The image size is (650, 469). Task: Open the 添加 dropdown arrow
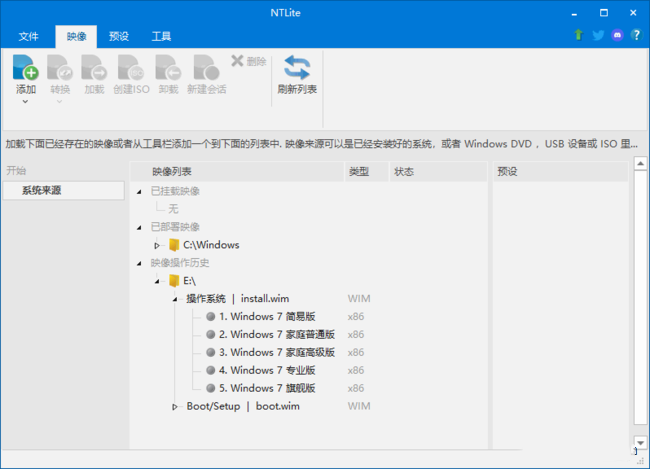(26, 102)
